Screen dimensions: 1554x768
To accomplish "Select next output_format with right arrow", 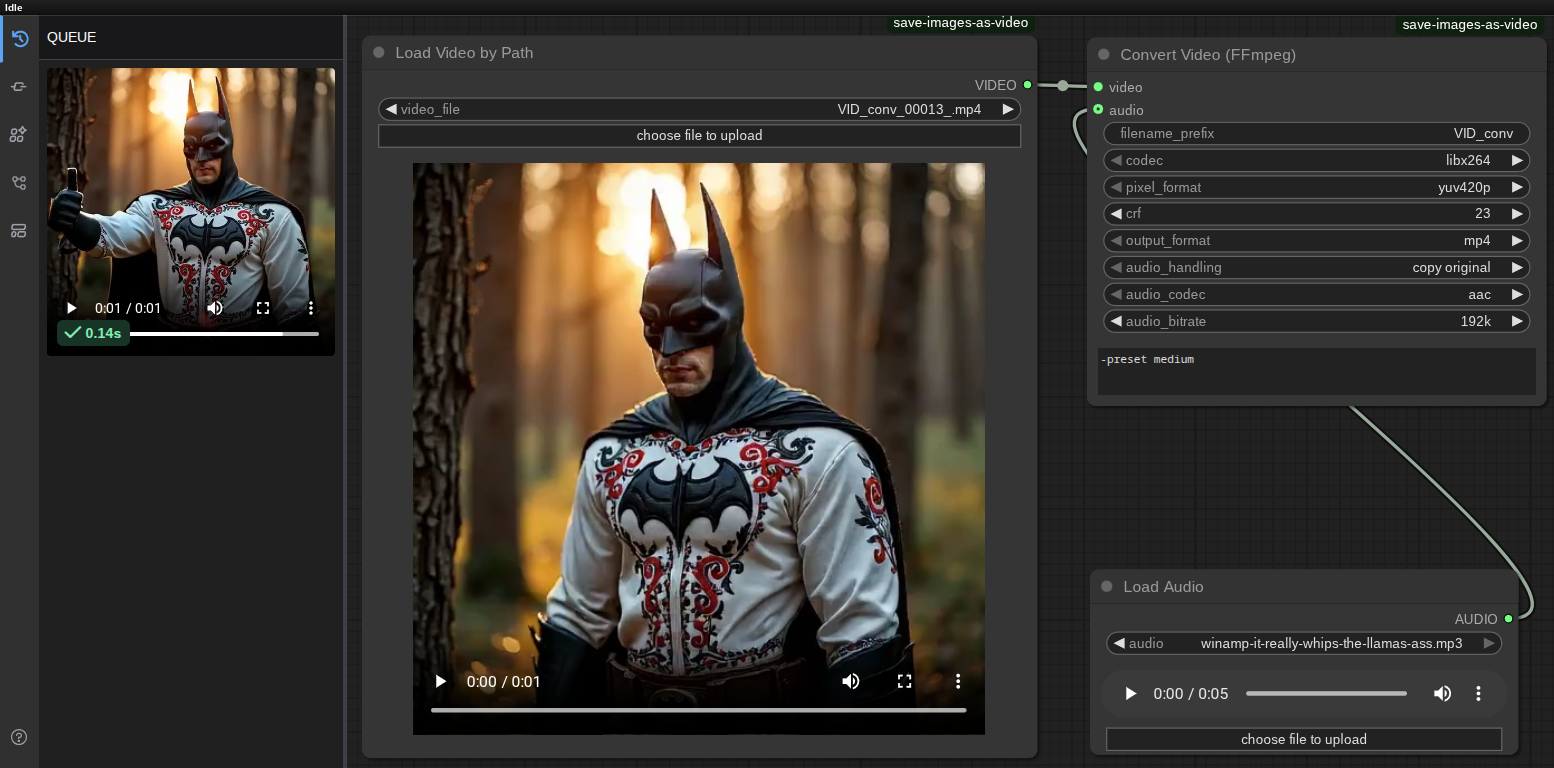I will pos(1517,240).
